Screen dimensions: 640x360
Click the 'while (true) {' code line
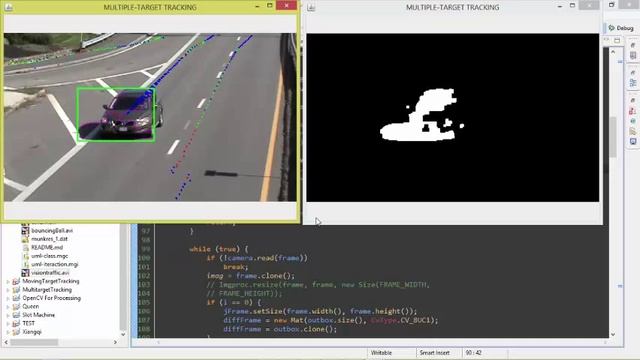pyautogui.click(x=219, y=249)
